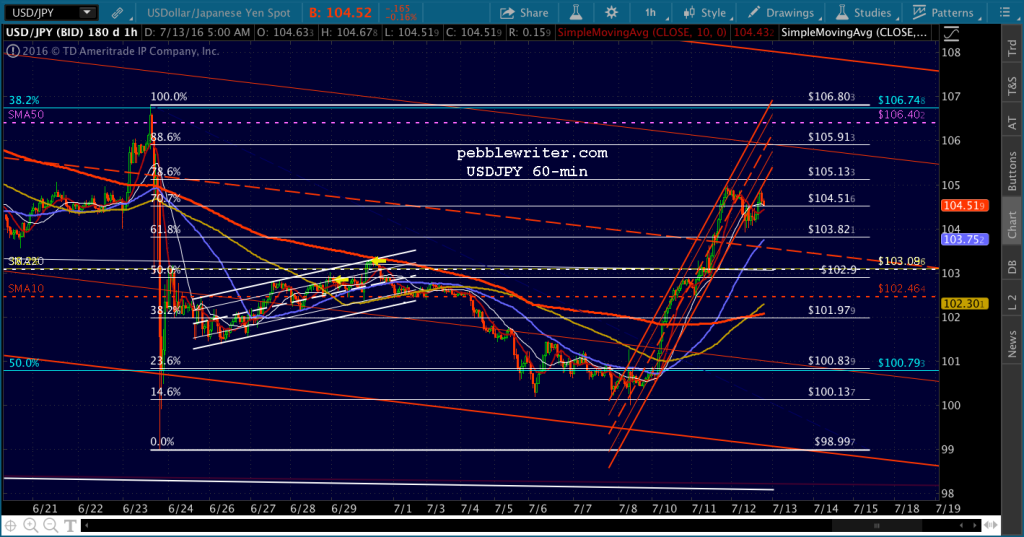Screen dimensions: 1024x537
Task: Click the D: 7/13/16 5:00 AM data field
Action: (x=197, y=32)
